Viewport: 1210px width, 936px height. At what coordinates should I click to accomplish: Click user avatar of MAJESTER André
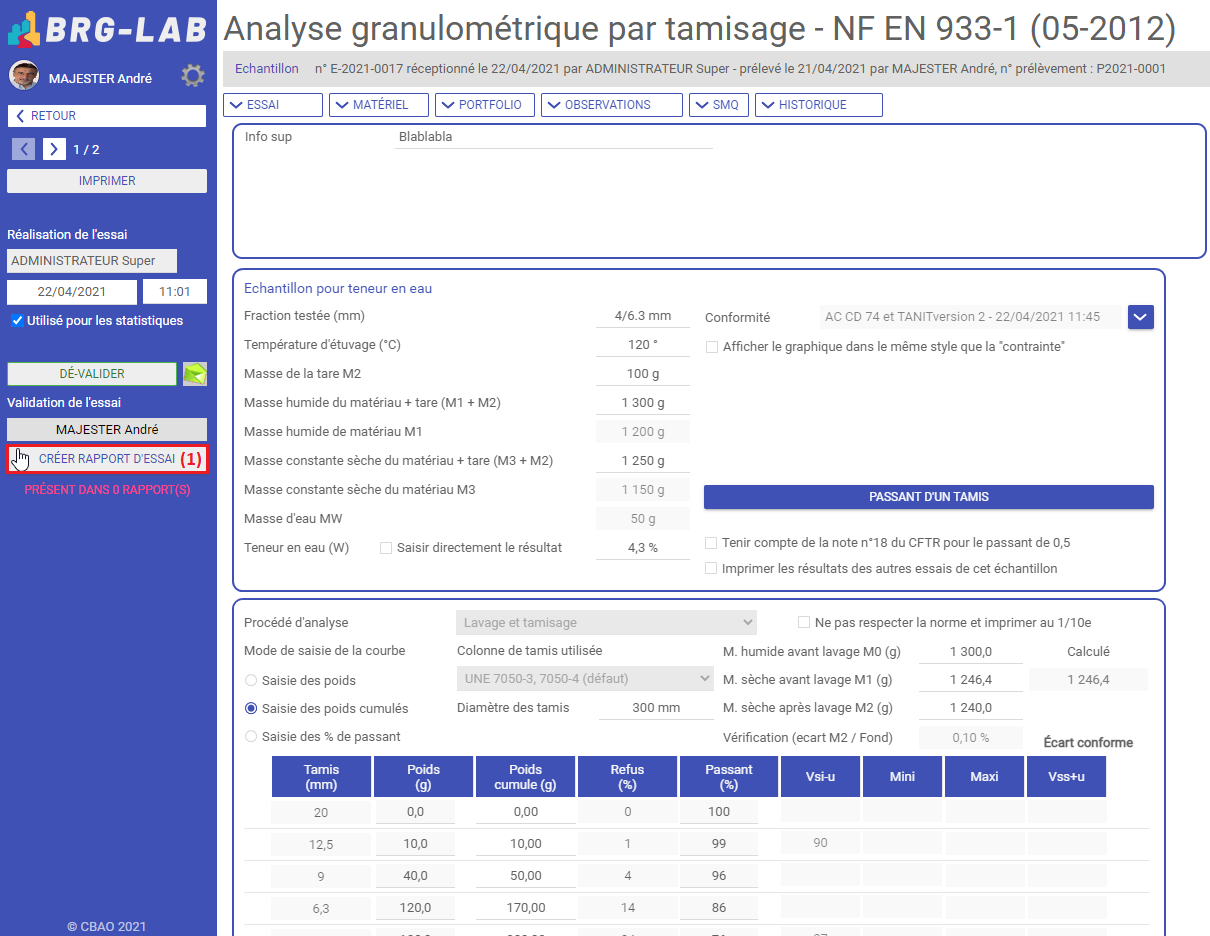tap(24, 76)
